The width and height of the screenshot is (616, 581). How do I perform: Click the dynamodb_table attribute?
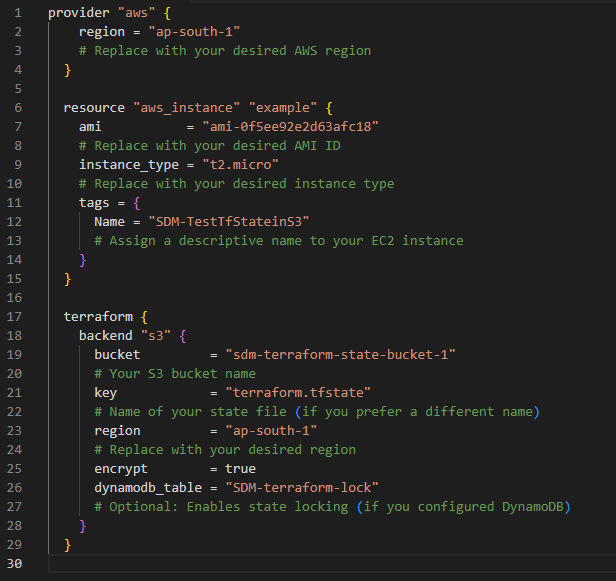[148, 488]
